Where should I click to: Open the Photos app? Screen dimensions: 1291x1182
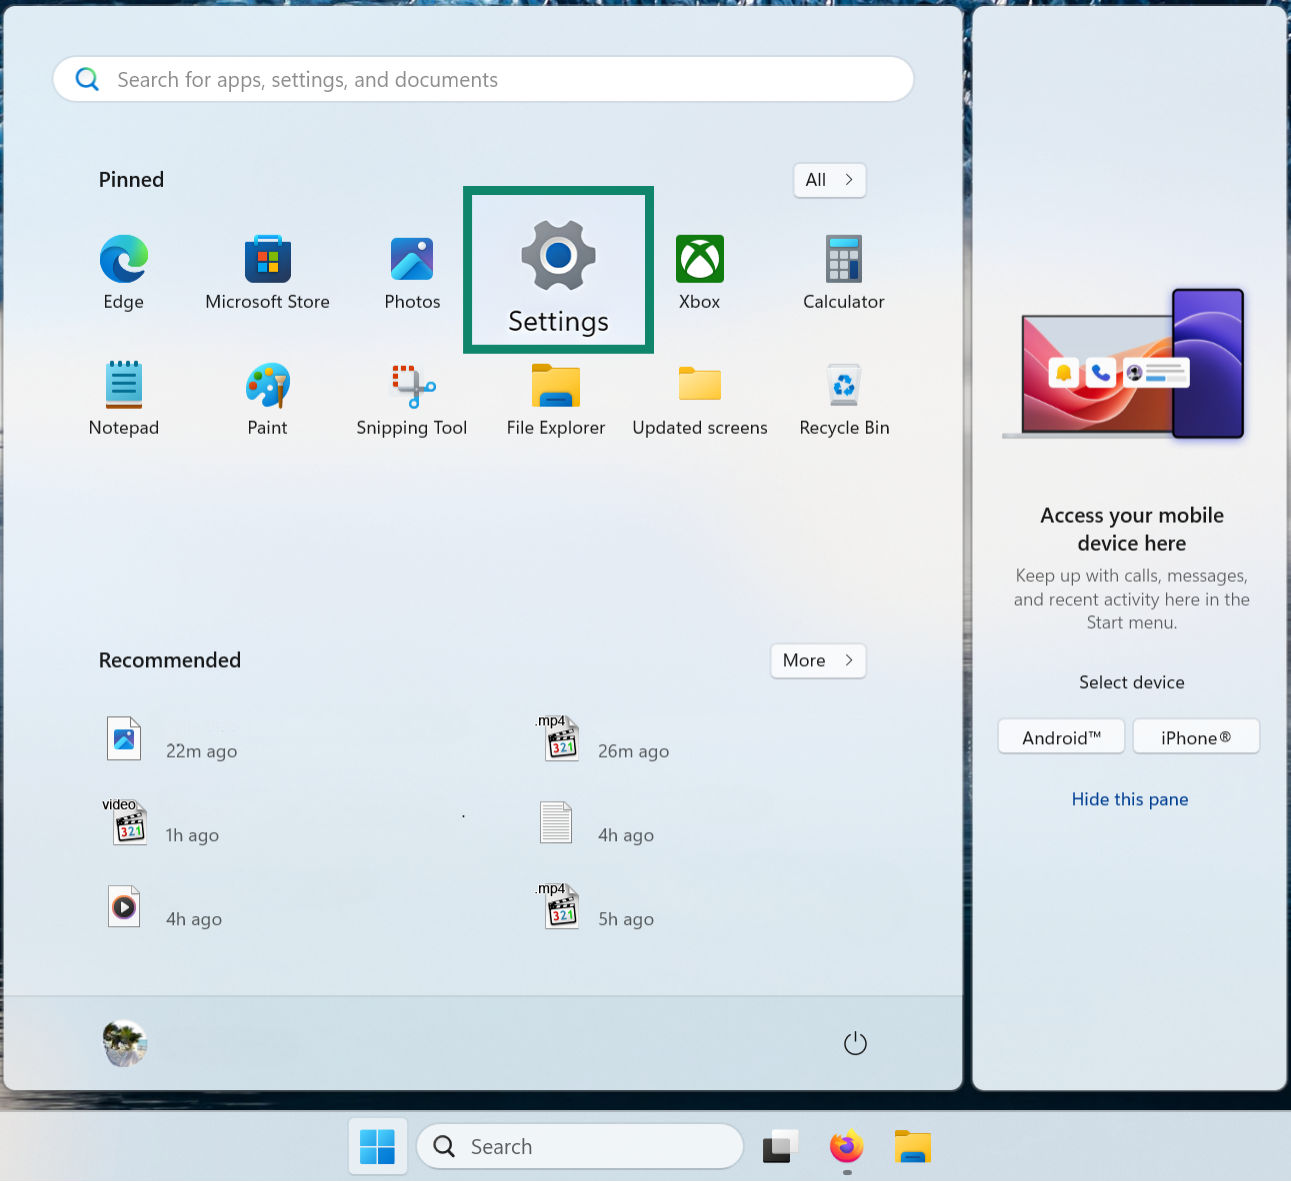pyautogui.click(x=412, y=272)
